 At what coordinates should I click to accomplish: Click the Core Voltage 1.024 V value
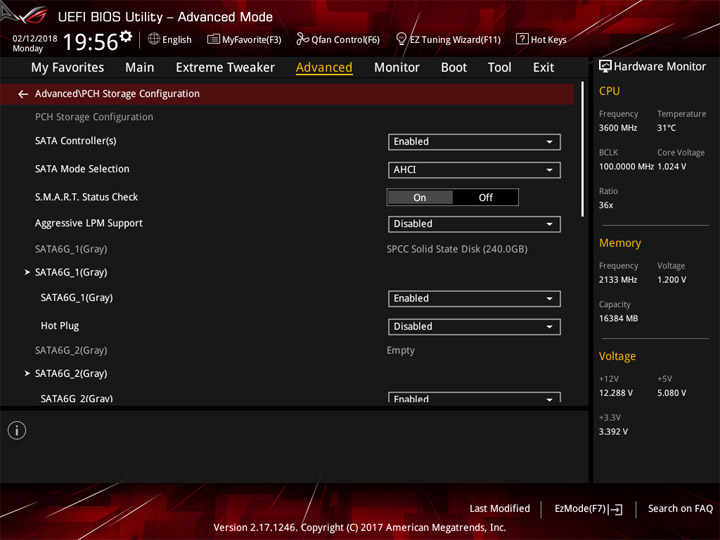pos(672,167)
